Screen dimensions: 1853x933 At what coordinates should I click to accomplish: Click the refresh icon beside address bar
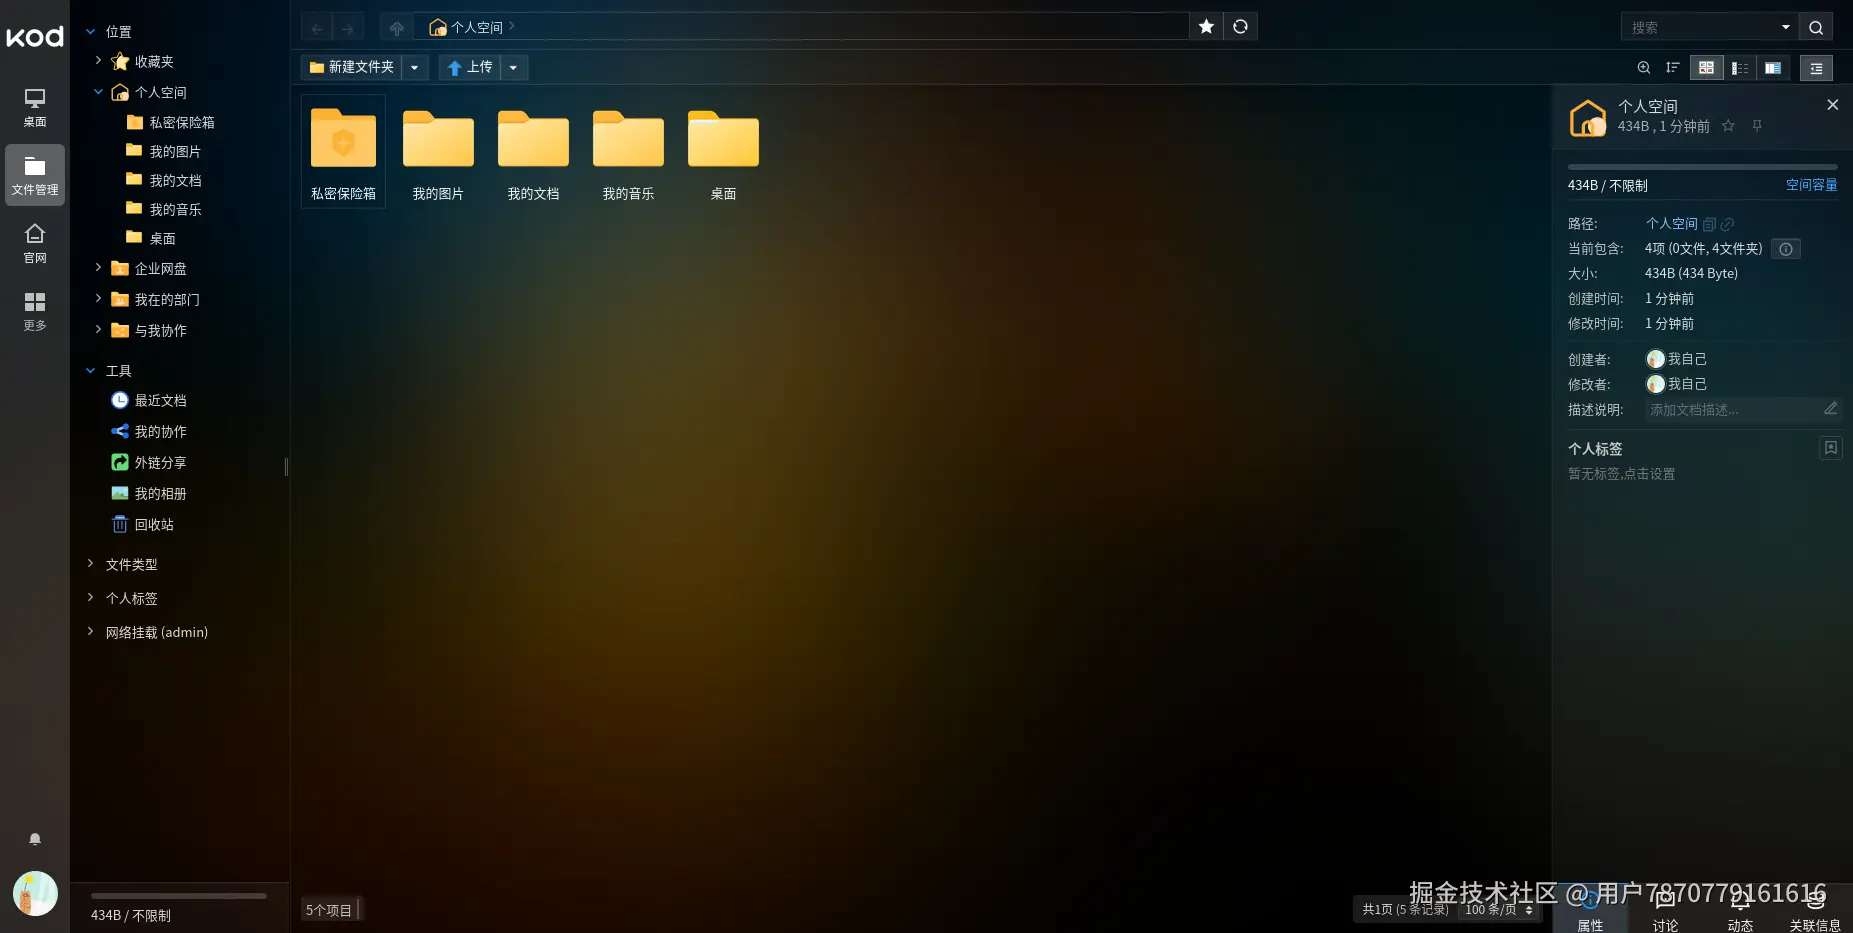point(1240,27)
